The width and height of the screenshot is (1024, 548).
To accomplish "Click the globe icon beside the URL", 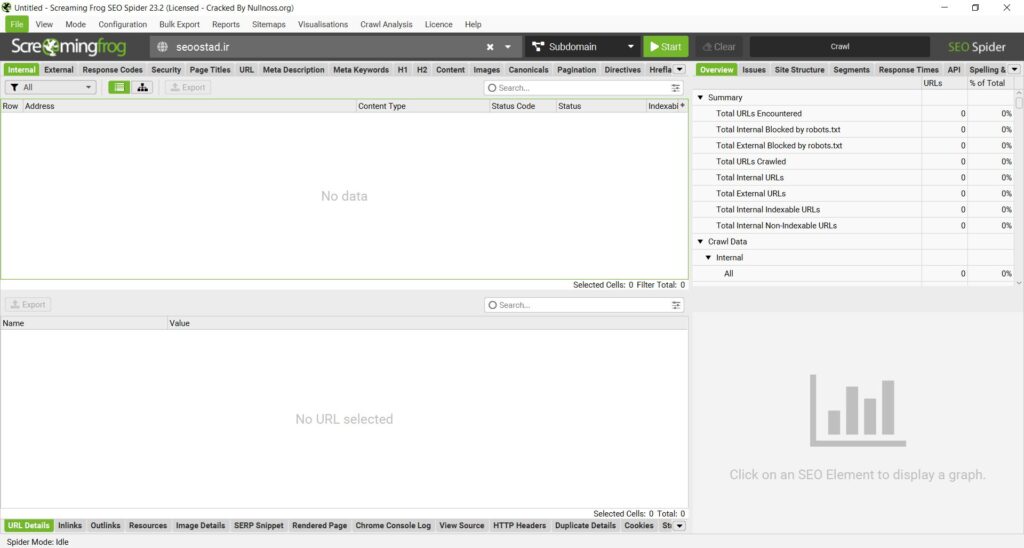I will 163,47.
